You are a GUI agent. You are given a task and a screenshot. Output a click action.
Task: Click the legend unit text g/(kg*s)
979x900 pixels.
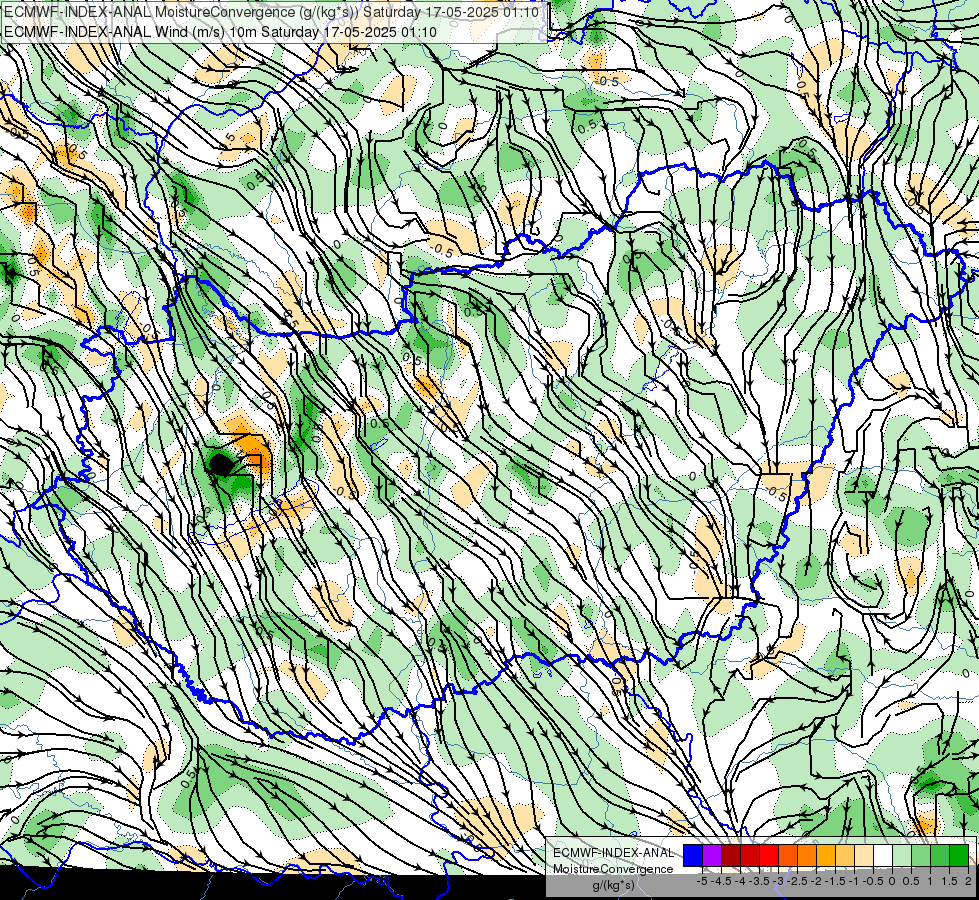[613, 885]
